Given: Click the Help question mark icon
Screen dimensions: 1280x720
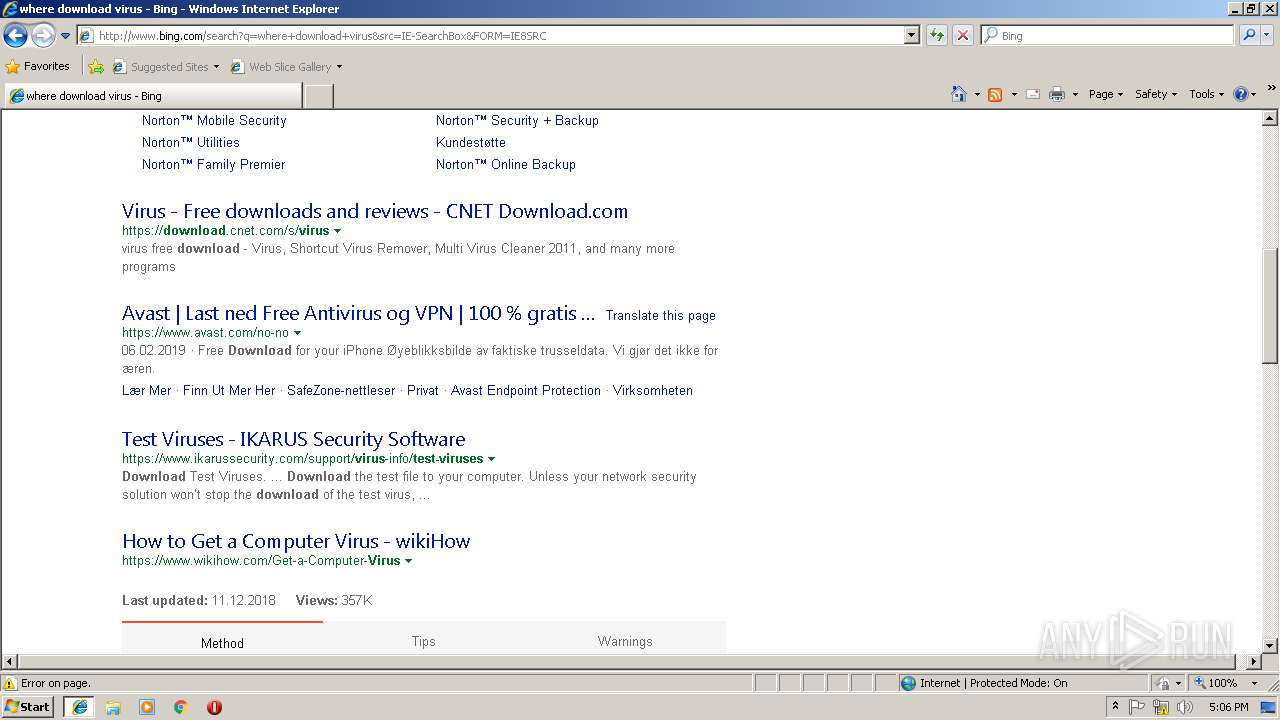Looking at the screenshot, I should (1241, 94).
